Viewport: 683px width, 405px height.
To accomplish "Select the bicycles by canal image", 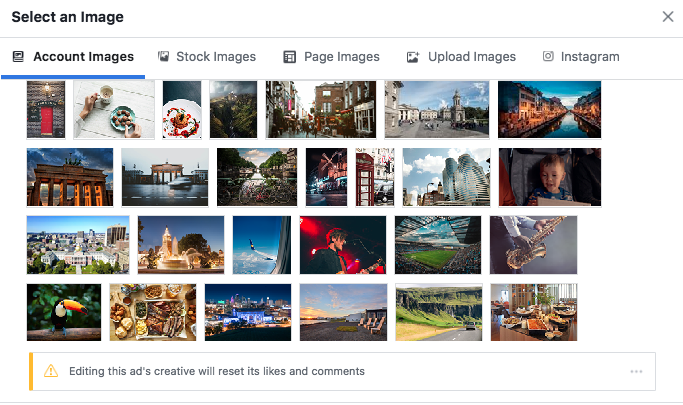I will point(257,177).
